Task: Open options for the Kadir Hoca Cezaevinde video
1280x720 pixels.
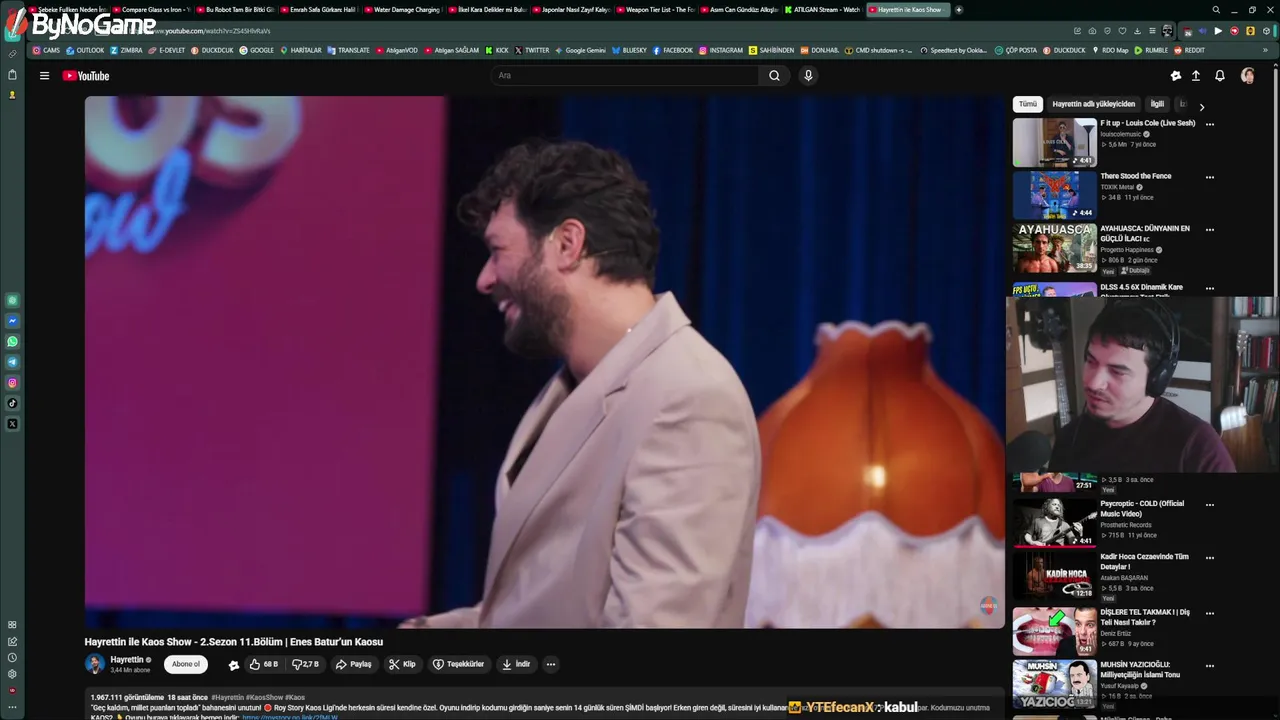Action: click(x=1210, y=557)
